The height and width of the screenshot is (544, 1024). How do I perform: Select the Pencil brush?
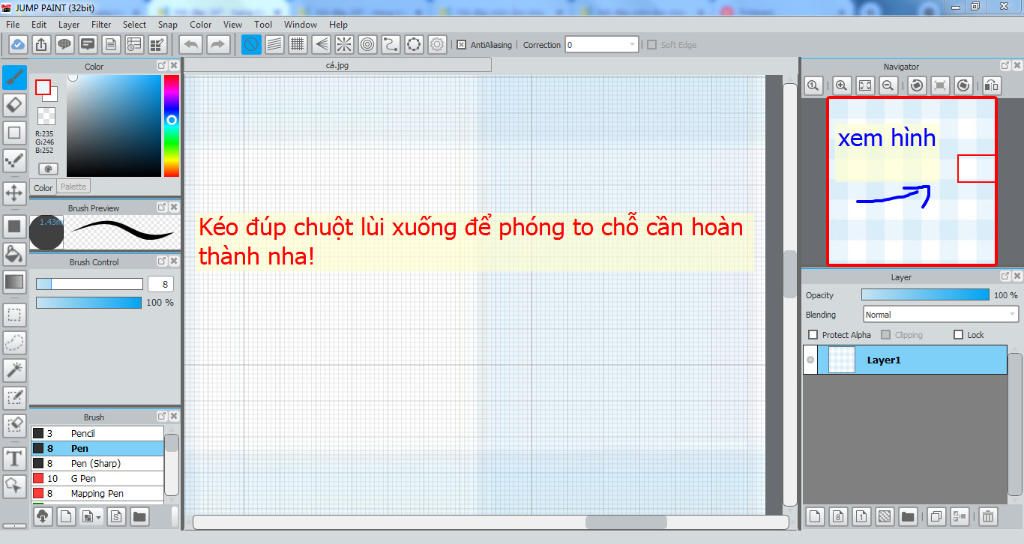click(97, 433)
